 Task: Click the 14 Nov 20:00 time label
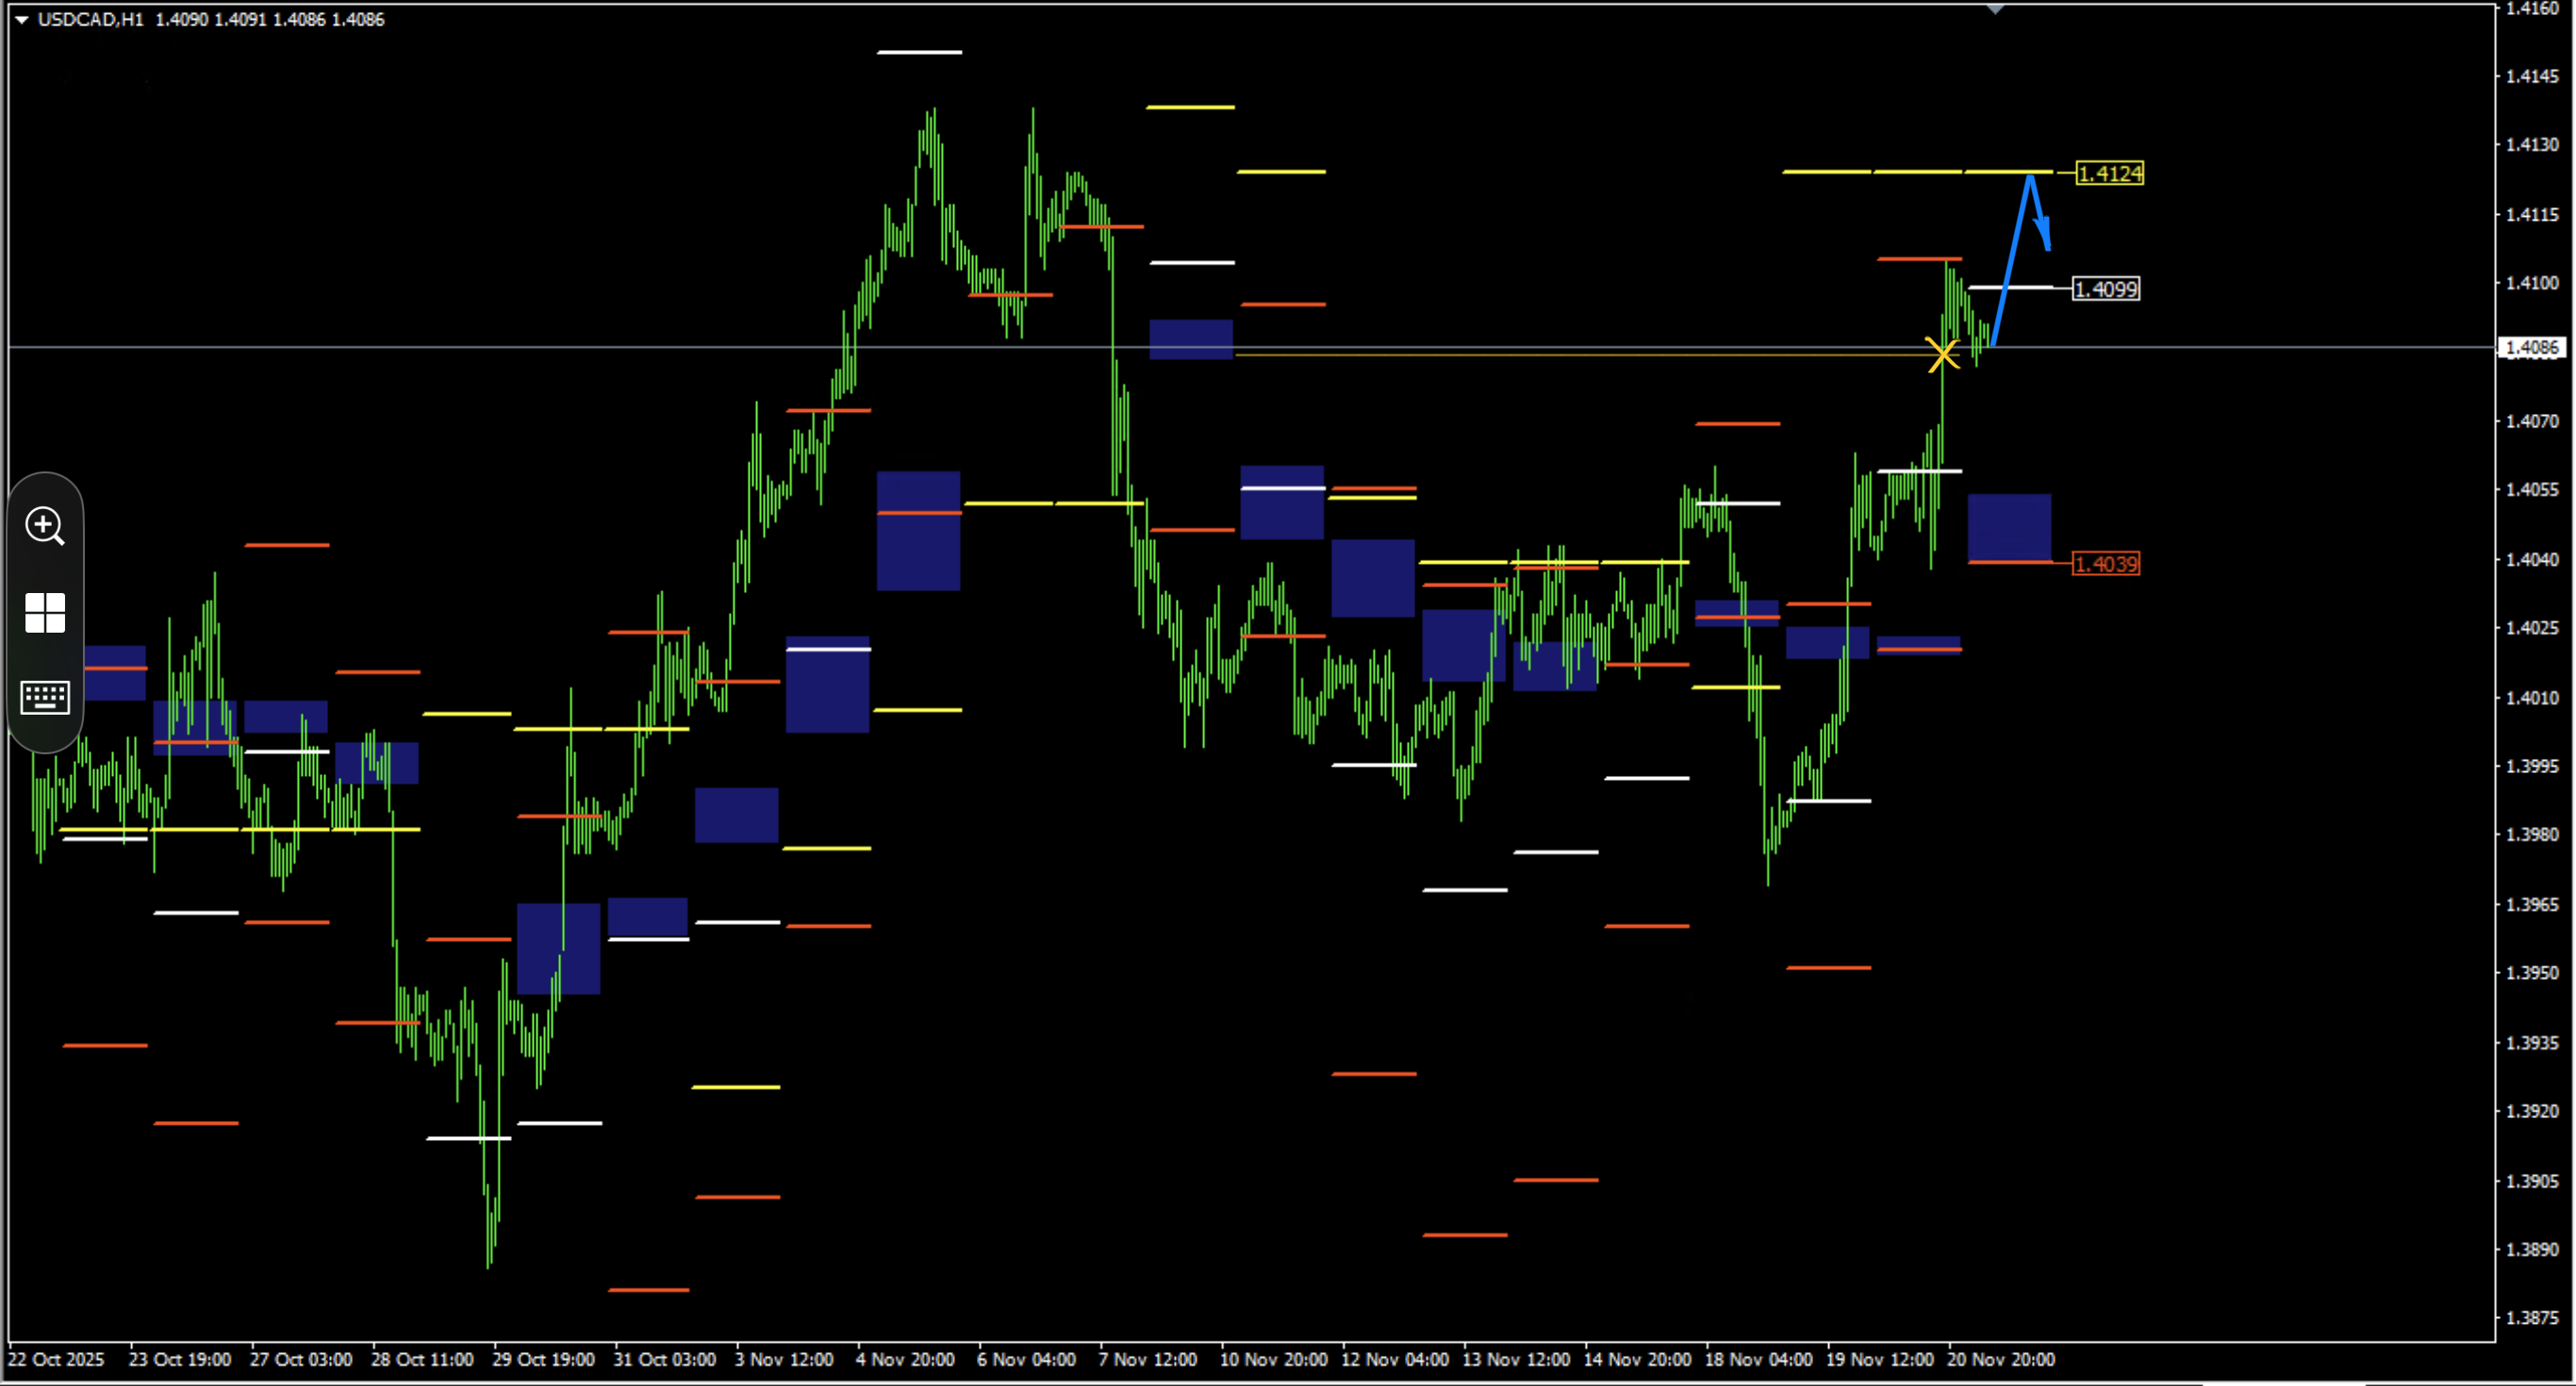1637,1359
